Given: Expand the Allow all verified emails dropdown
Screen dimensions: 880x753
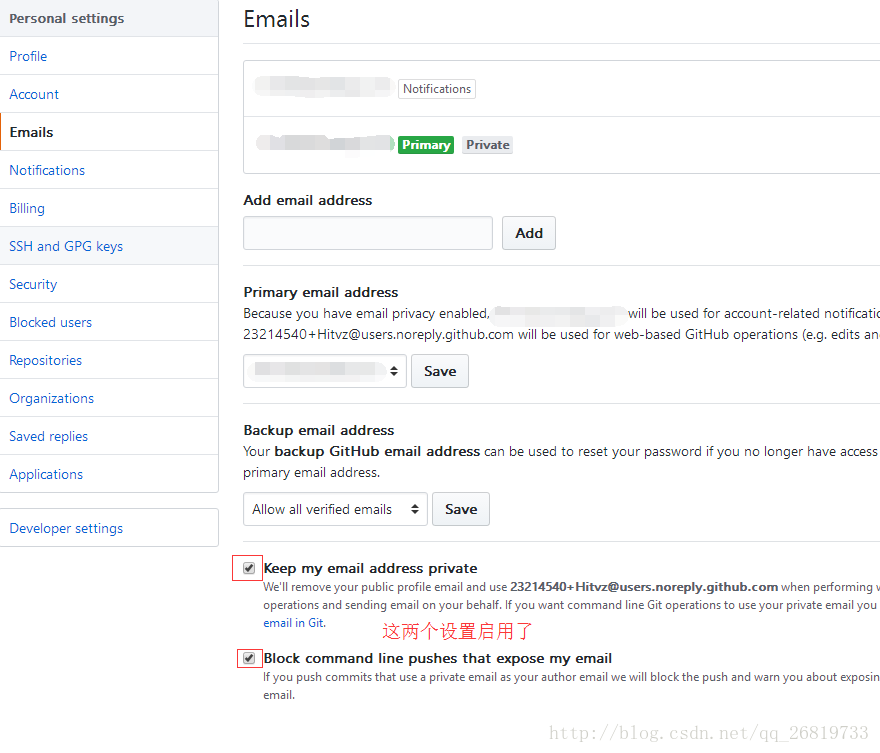Looking at the screenshot, I should 335,509.
